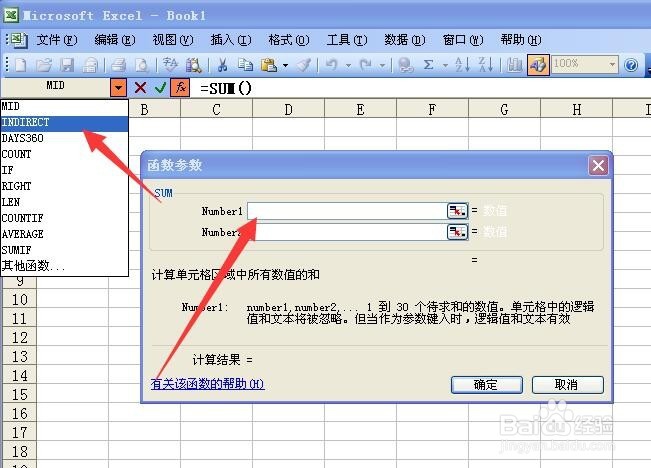Select DAYS360 from the function list
The image size is (651, 468).
click(x=64, y=138)
